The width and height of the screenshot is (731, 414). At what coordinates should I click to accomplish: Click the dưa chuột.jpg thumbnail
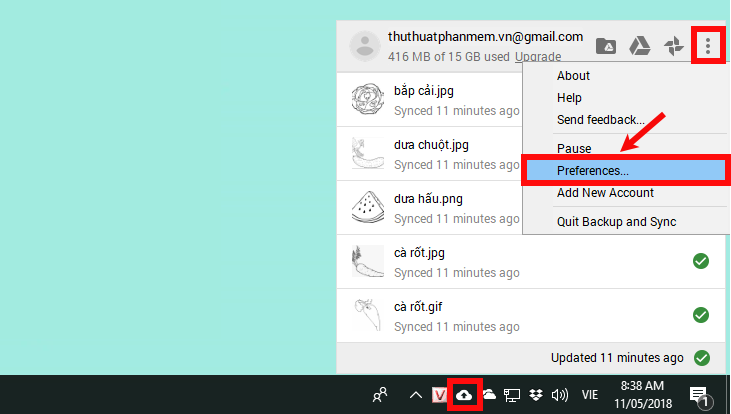click(368, 153)
